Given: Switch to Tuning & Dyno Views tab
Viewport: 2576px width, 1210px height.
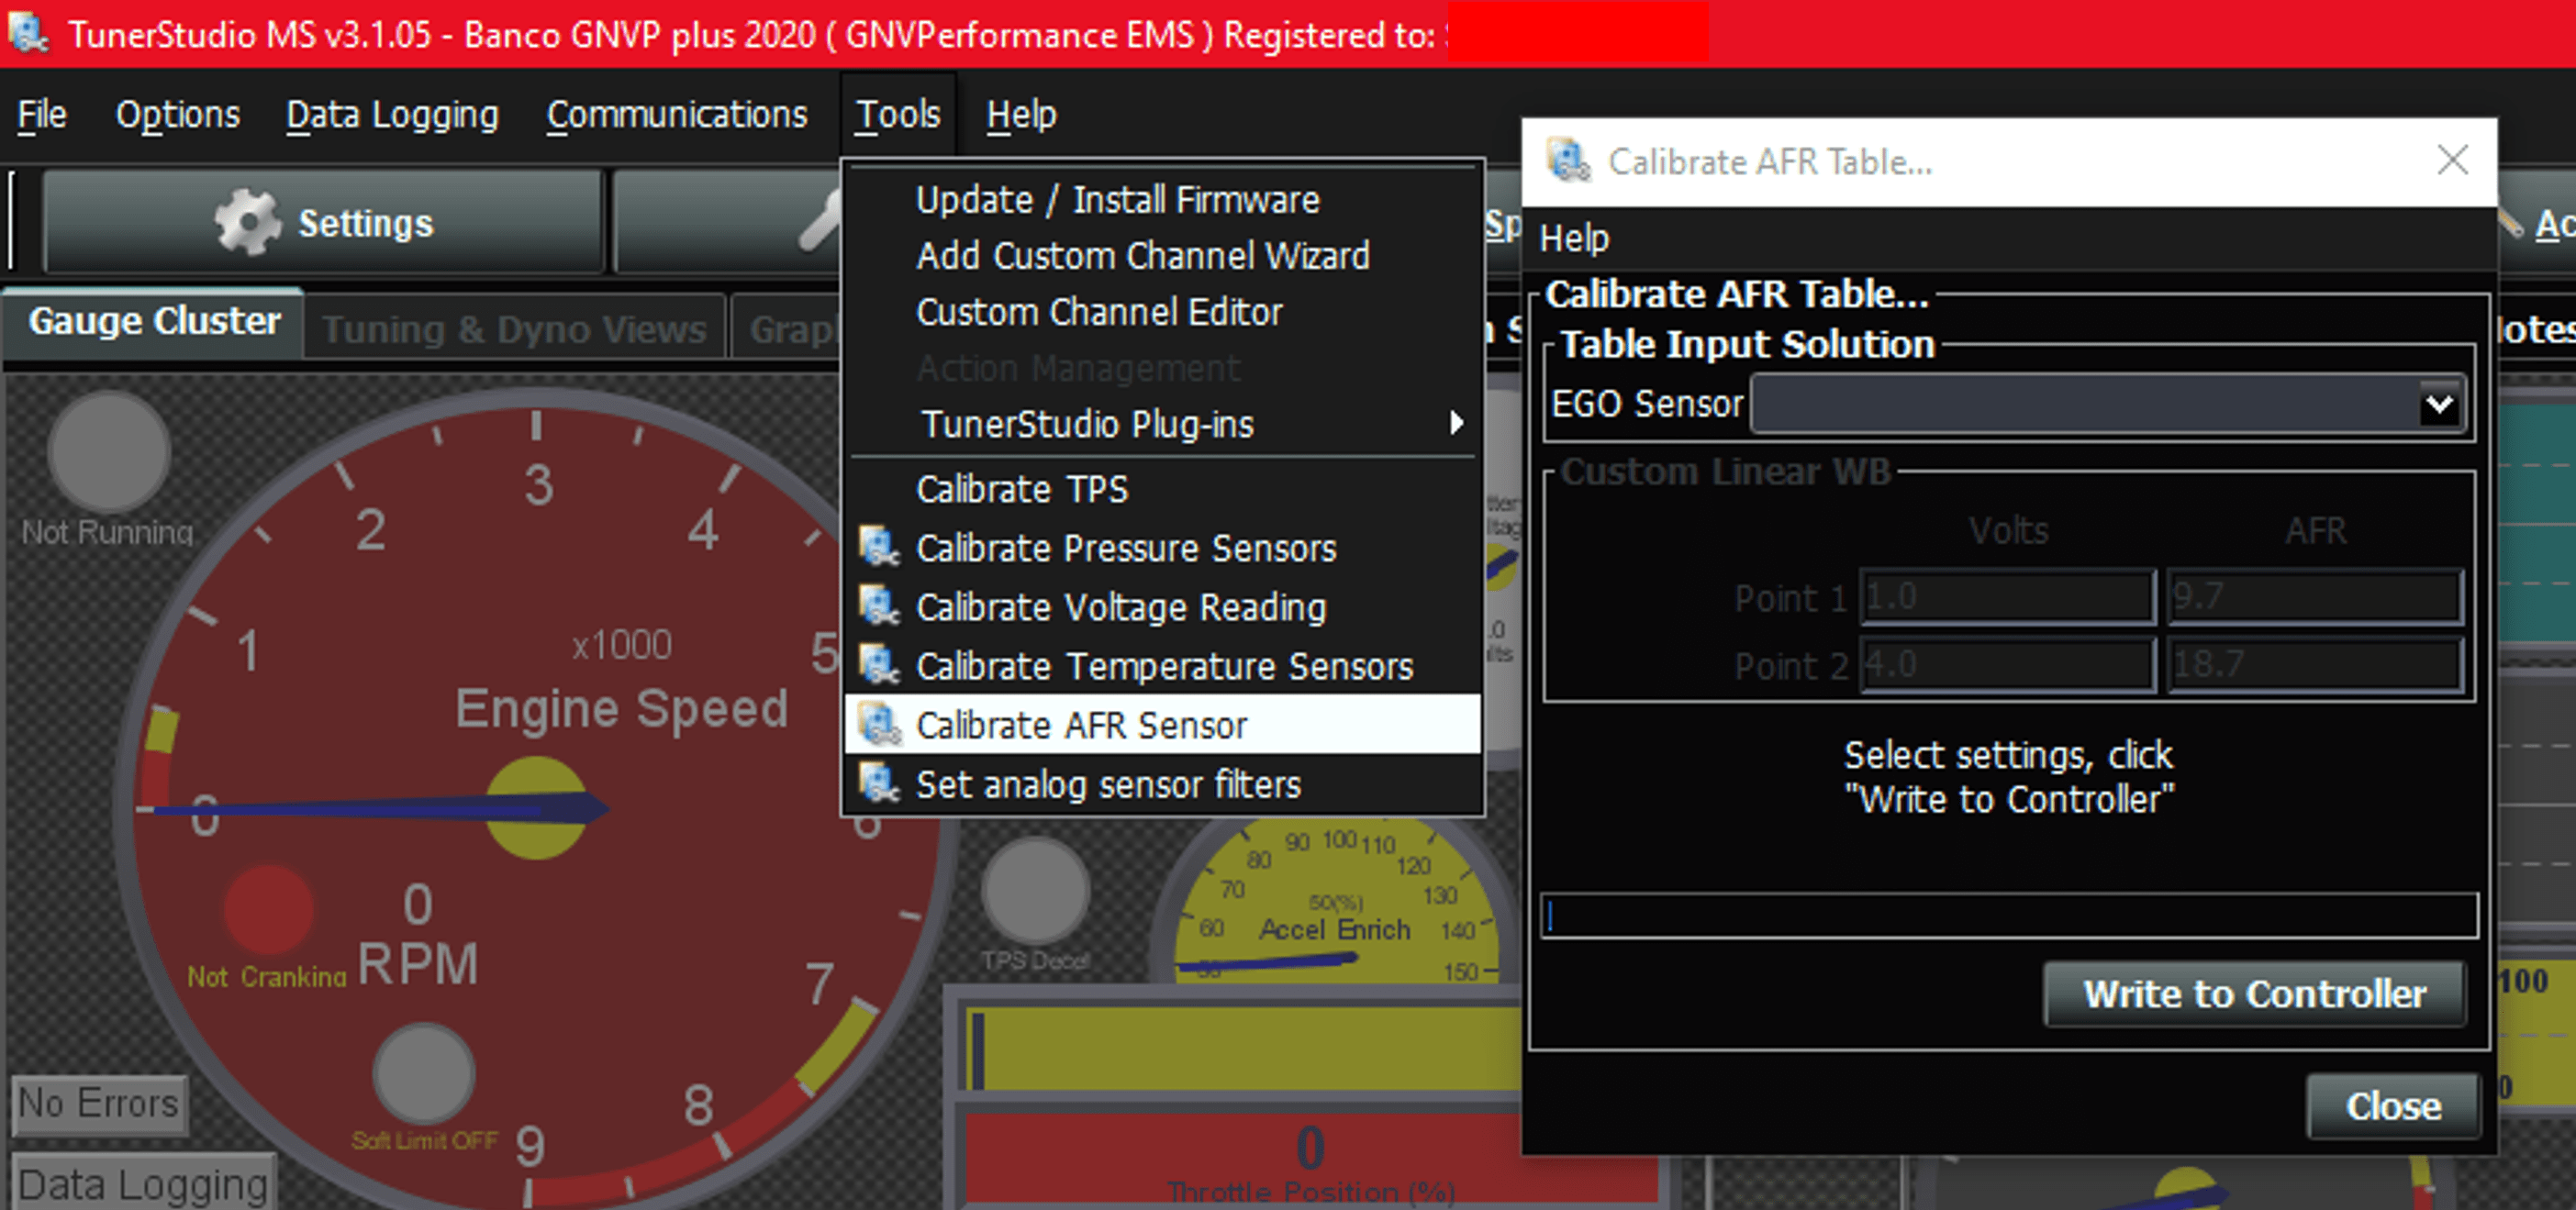Looking at the screenshot, I should [x=514, y=328].
